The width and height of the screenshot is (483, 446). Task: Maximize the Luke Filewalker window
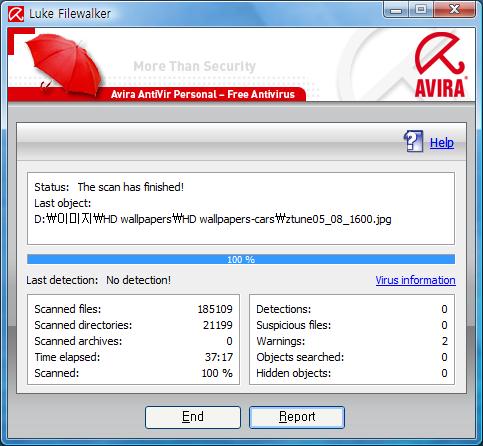click(x=421, y=10)
